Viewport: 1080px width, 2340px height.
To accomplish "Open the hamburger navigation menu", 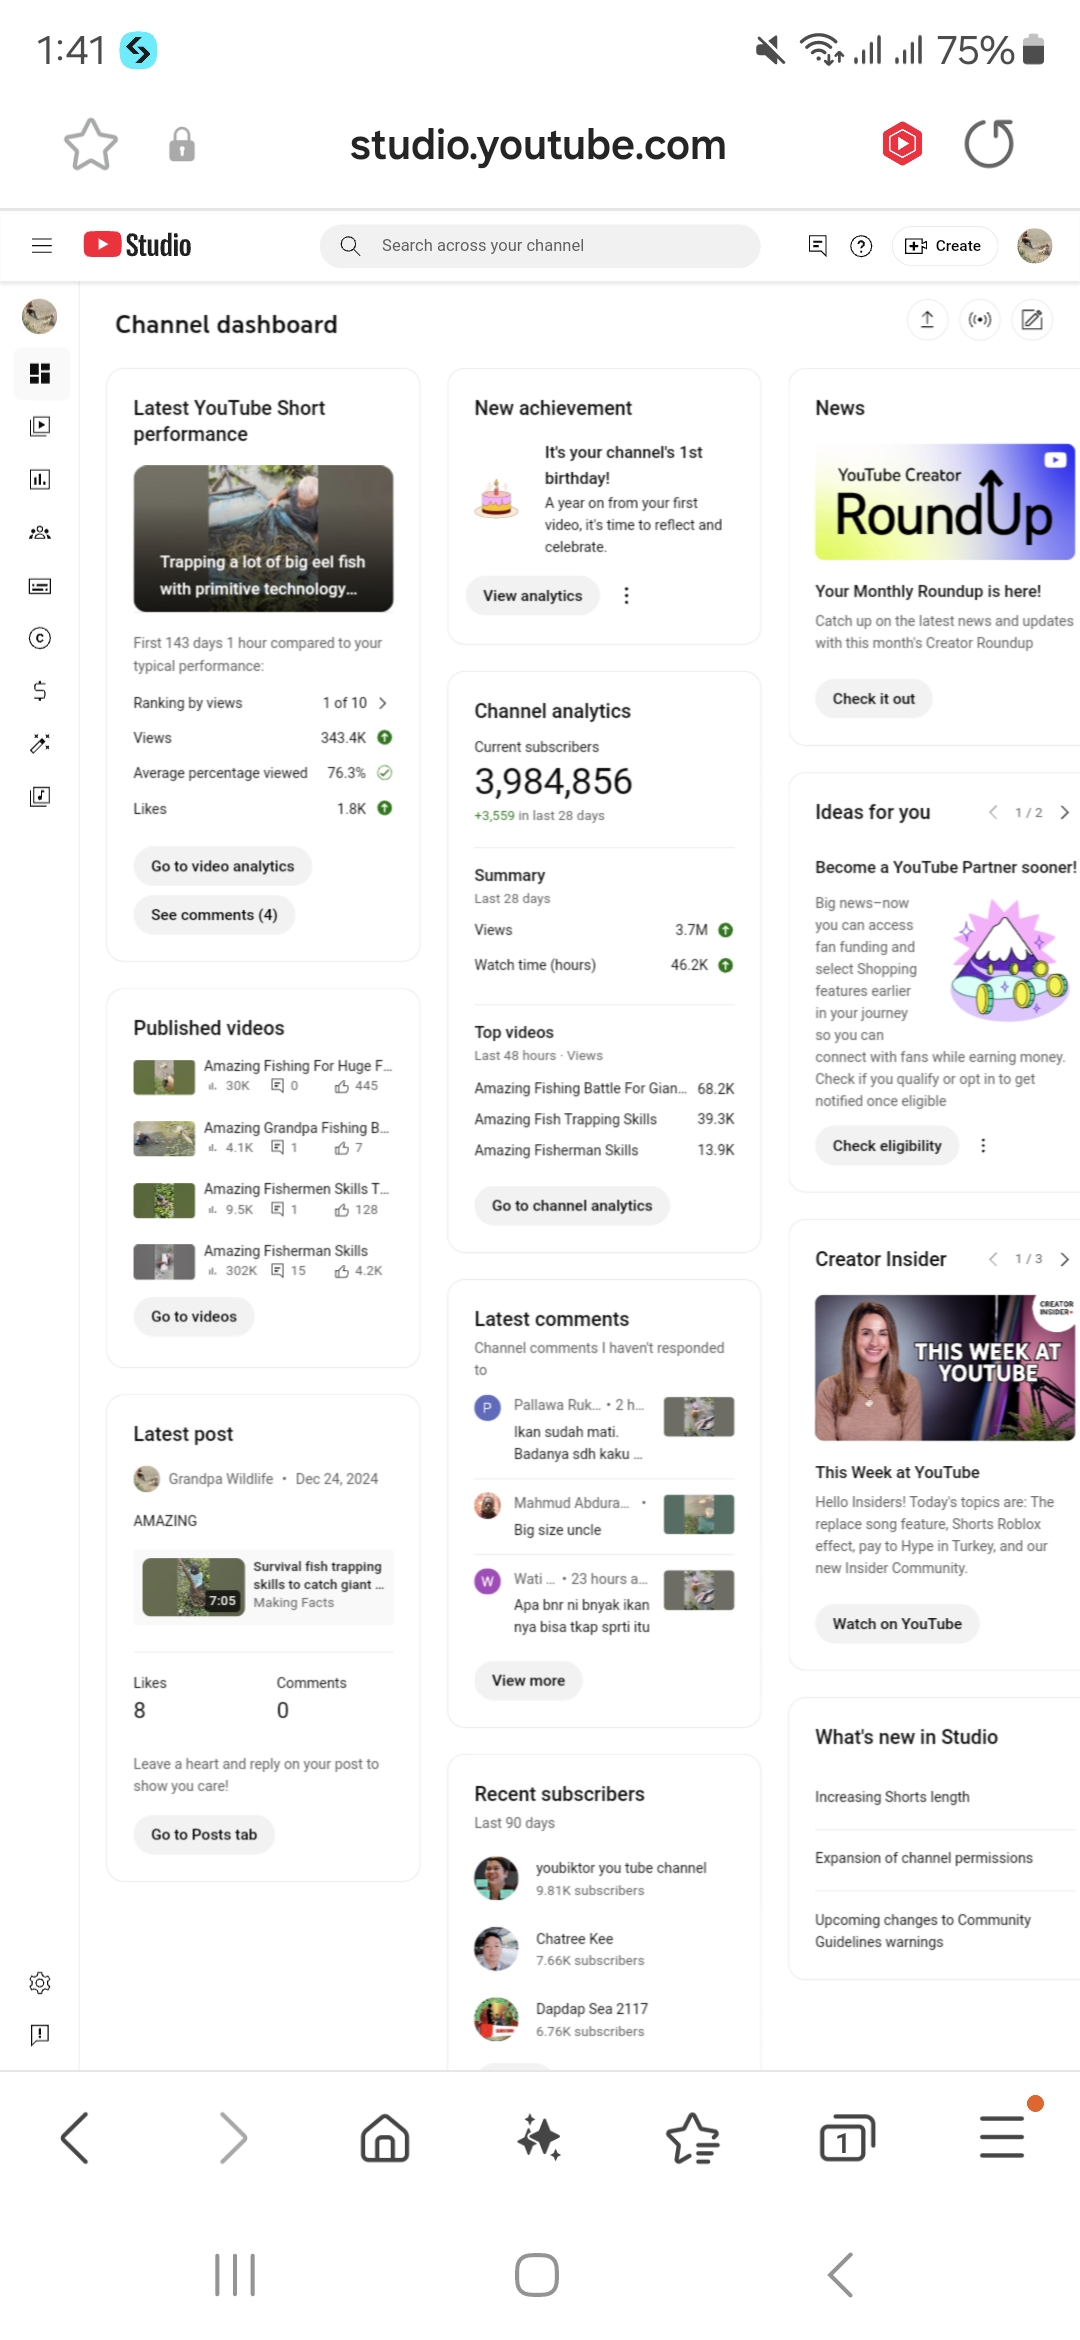I will click(42, 246).
